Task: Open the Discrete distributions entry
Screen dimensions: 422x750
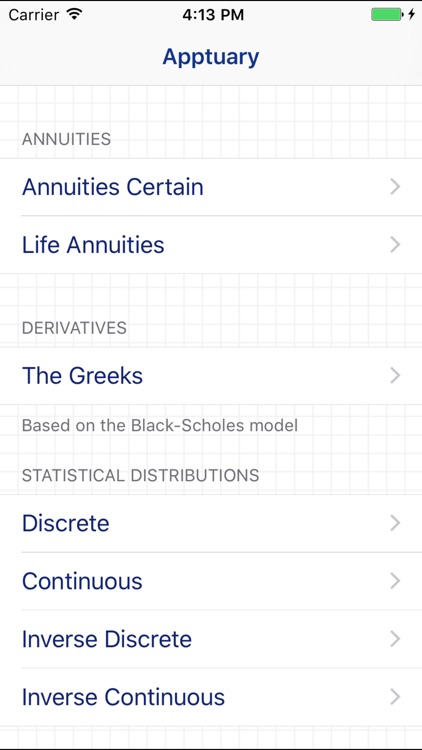Action: point(211,523)
